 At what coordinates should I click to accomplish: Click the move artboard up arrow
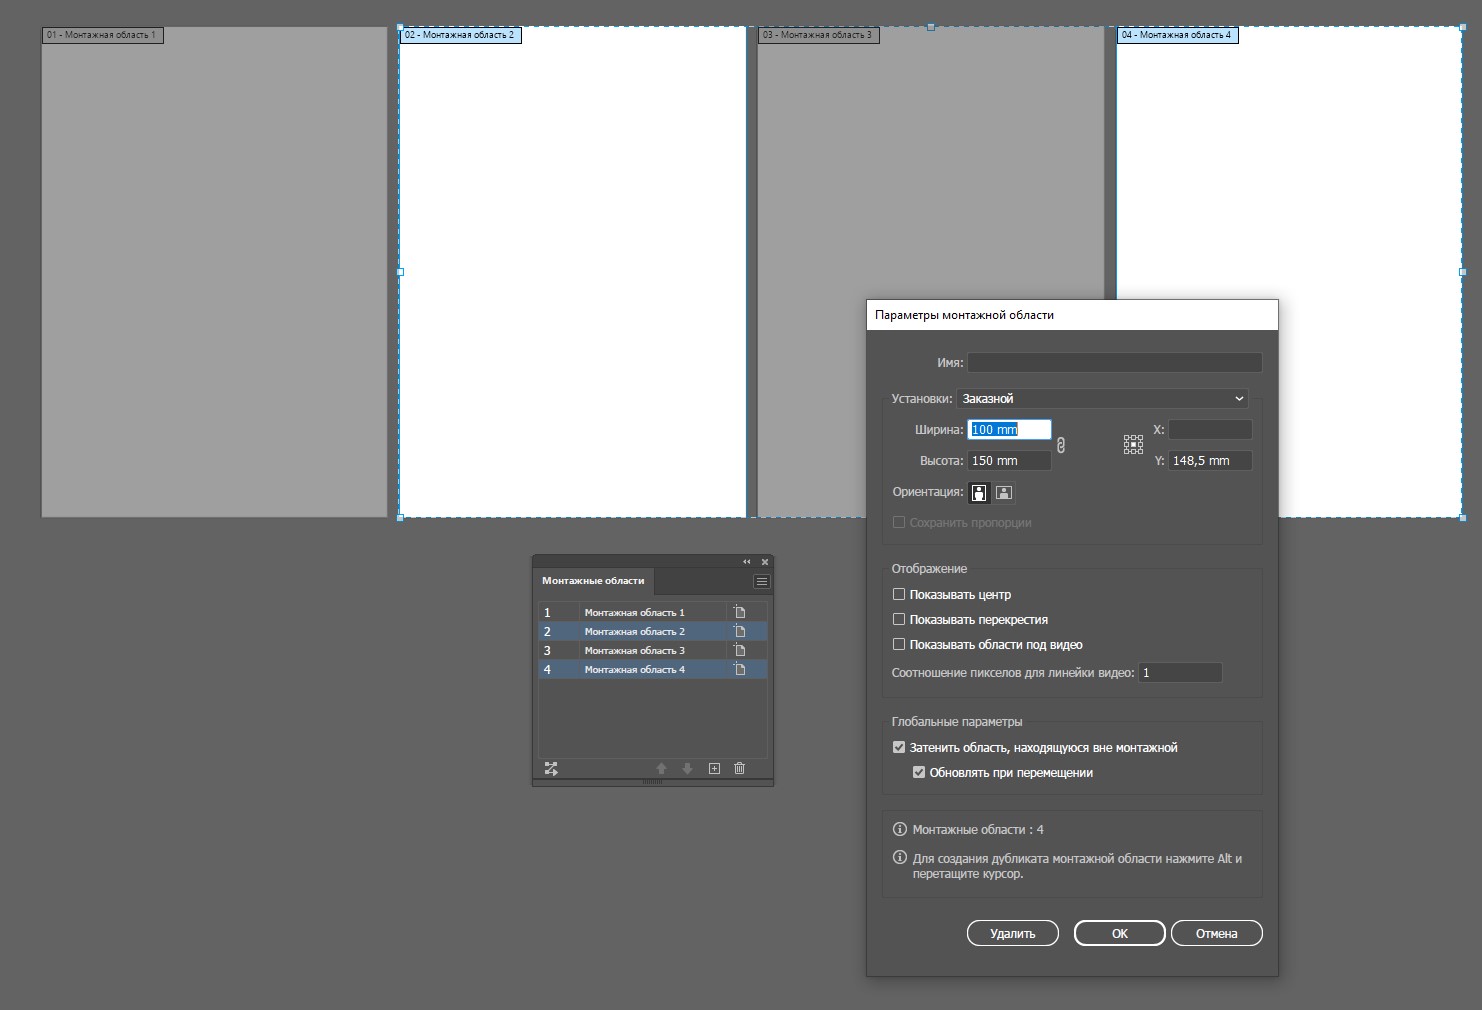click(661, 768)
